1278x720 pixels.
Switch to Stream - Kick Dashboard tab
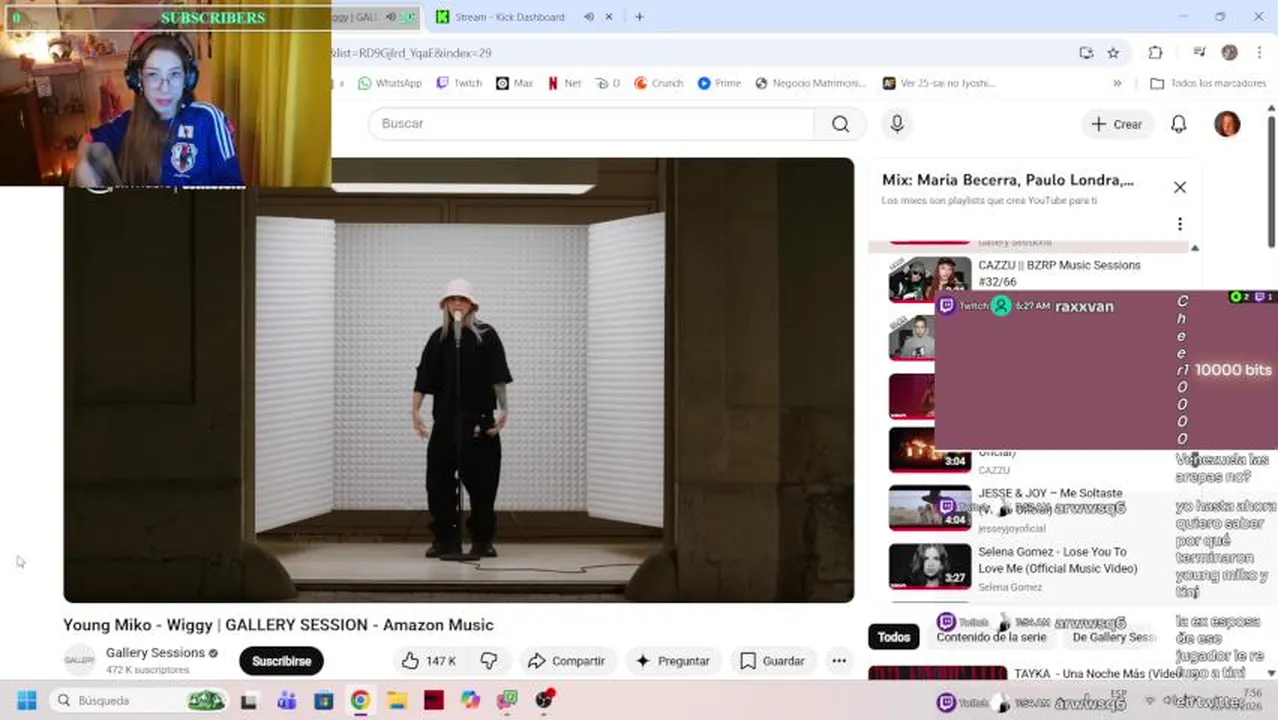[510, 17]
